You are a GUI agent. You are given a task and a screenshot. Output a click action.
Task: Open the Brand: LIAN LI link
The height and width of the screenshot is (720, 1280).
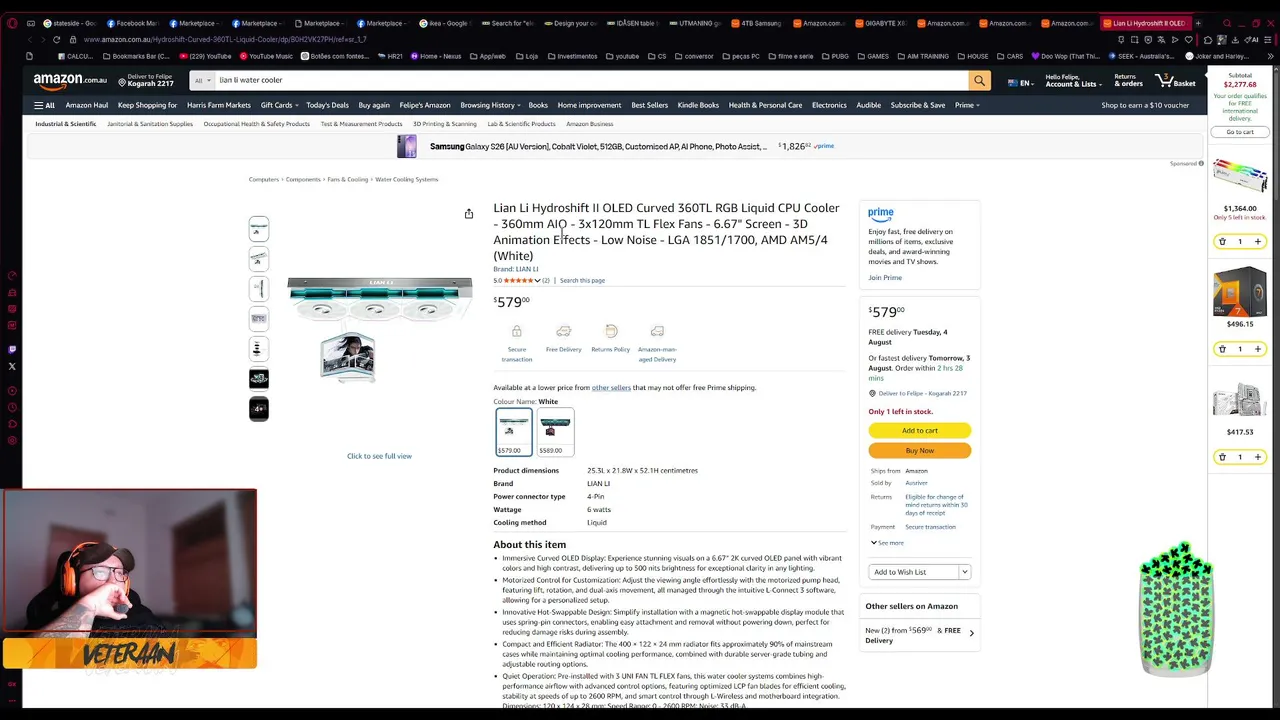tap(516, 269)
